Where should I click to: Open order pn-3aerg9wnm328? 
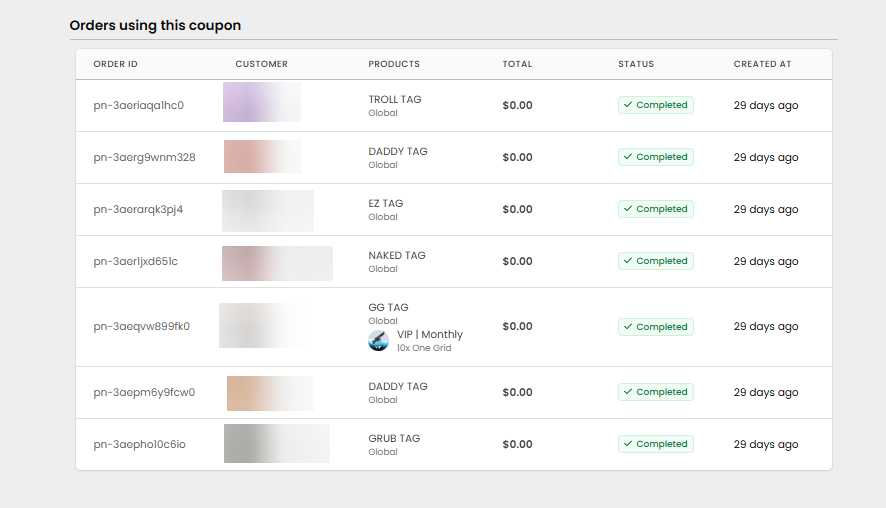click(144, 157)
